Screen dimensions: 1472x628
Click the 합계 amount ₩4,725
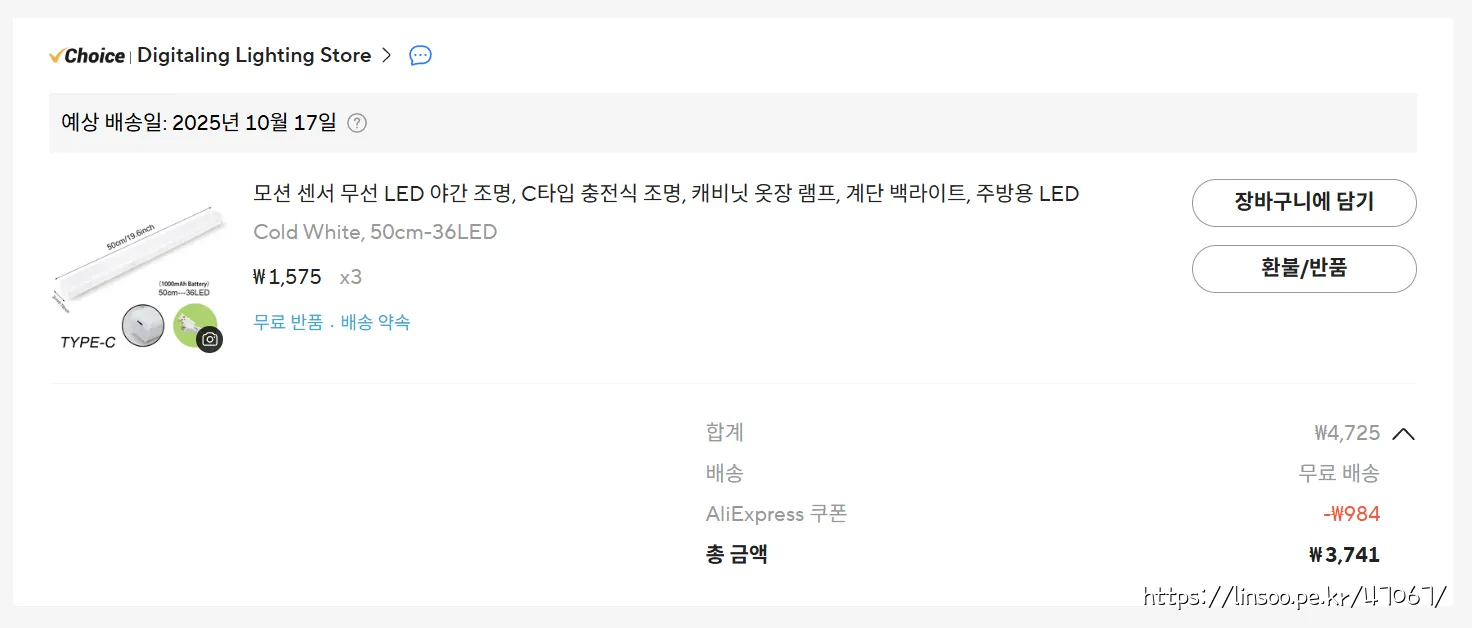coord(1347,433)
